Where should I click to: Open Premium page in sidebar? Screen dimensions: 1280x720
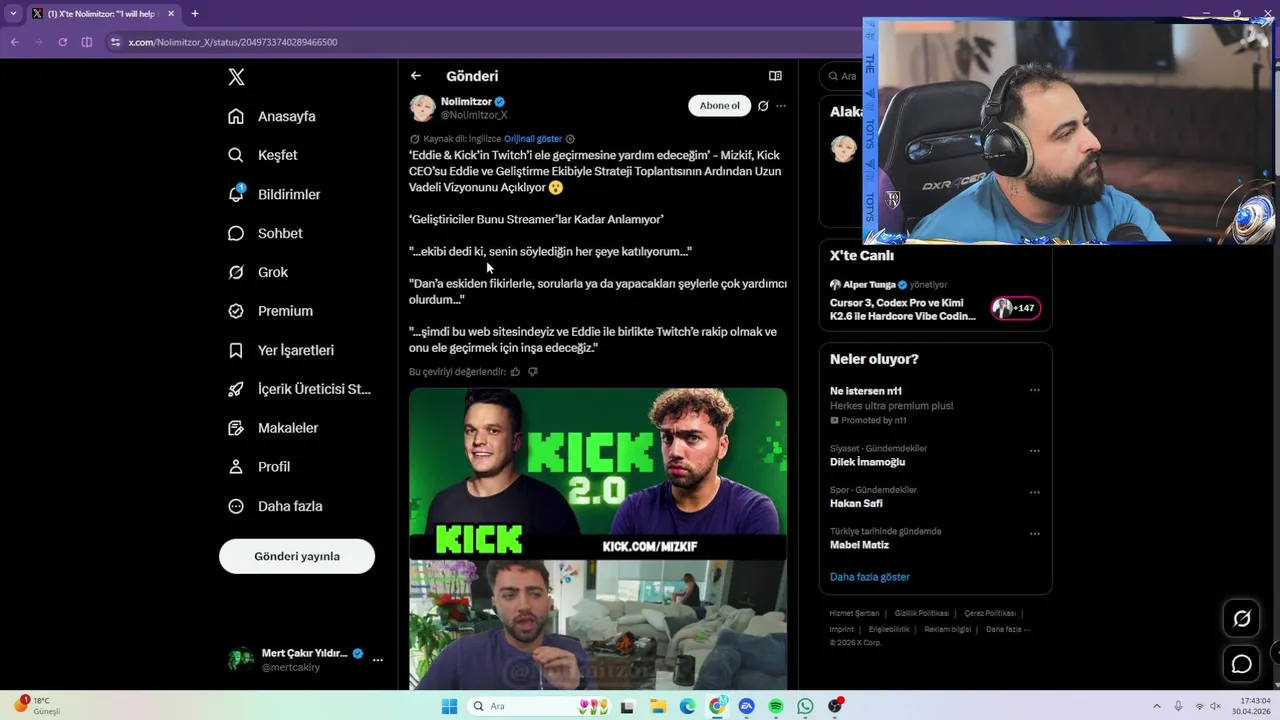coord(270,311)
